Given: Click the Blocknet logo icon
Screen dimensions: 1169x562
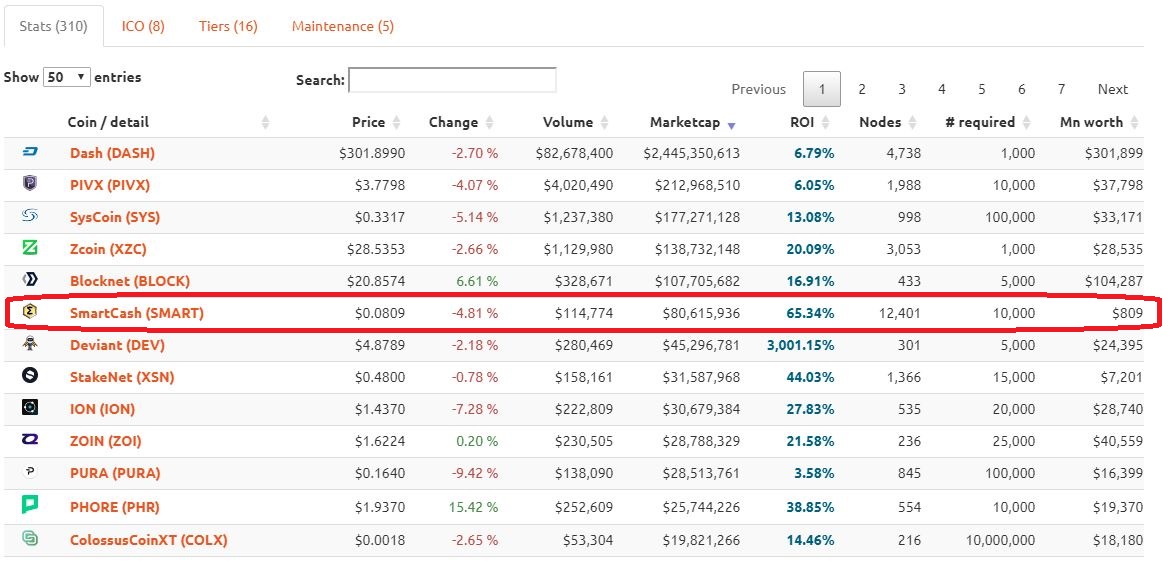Looking at the screenshot, I should tap(31, 280).
